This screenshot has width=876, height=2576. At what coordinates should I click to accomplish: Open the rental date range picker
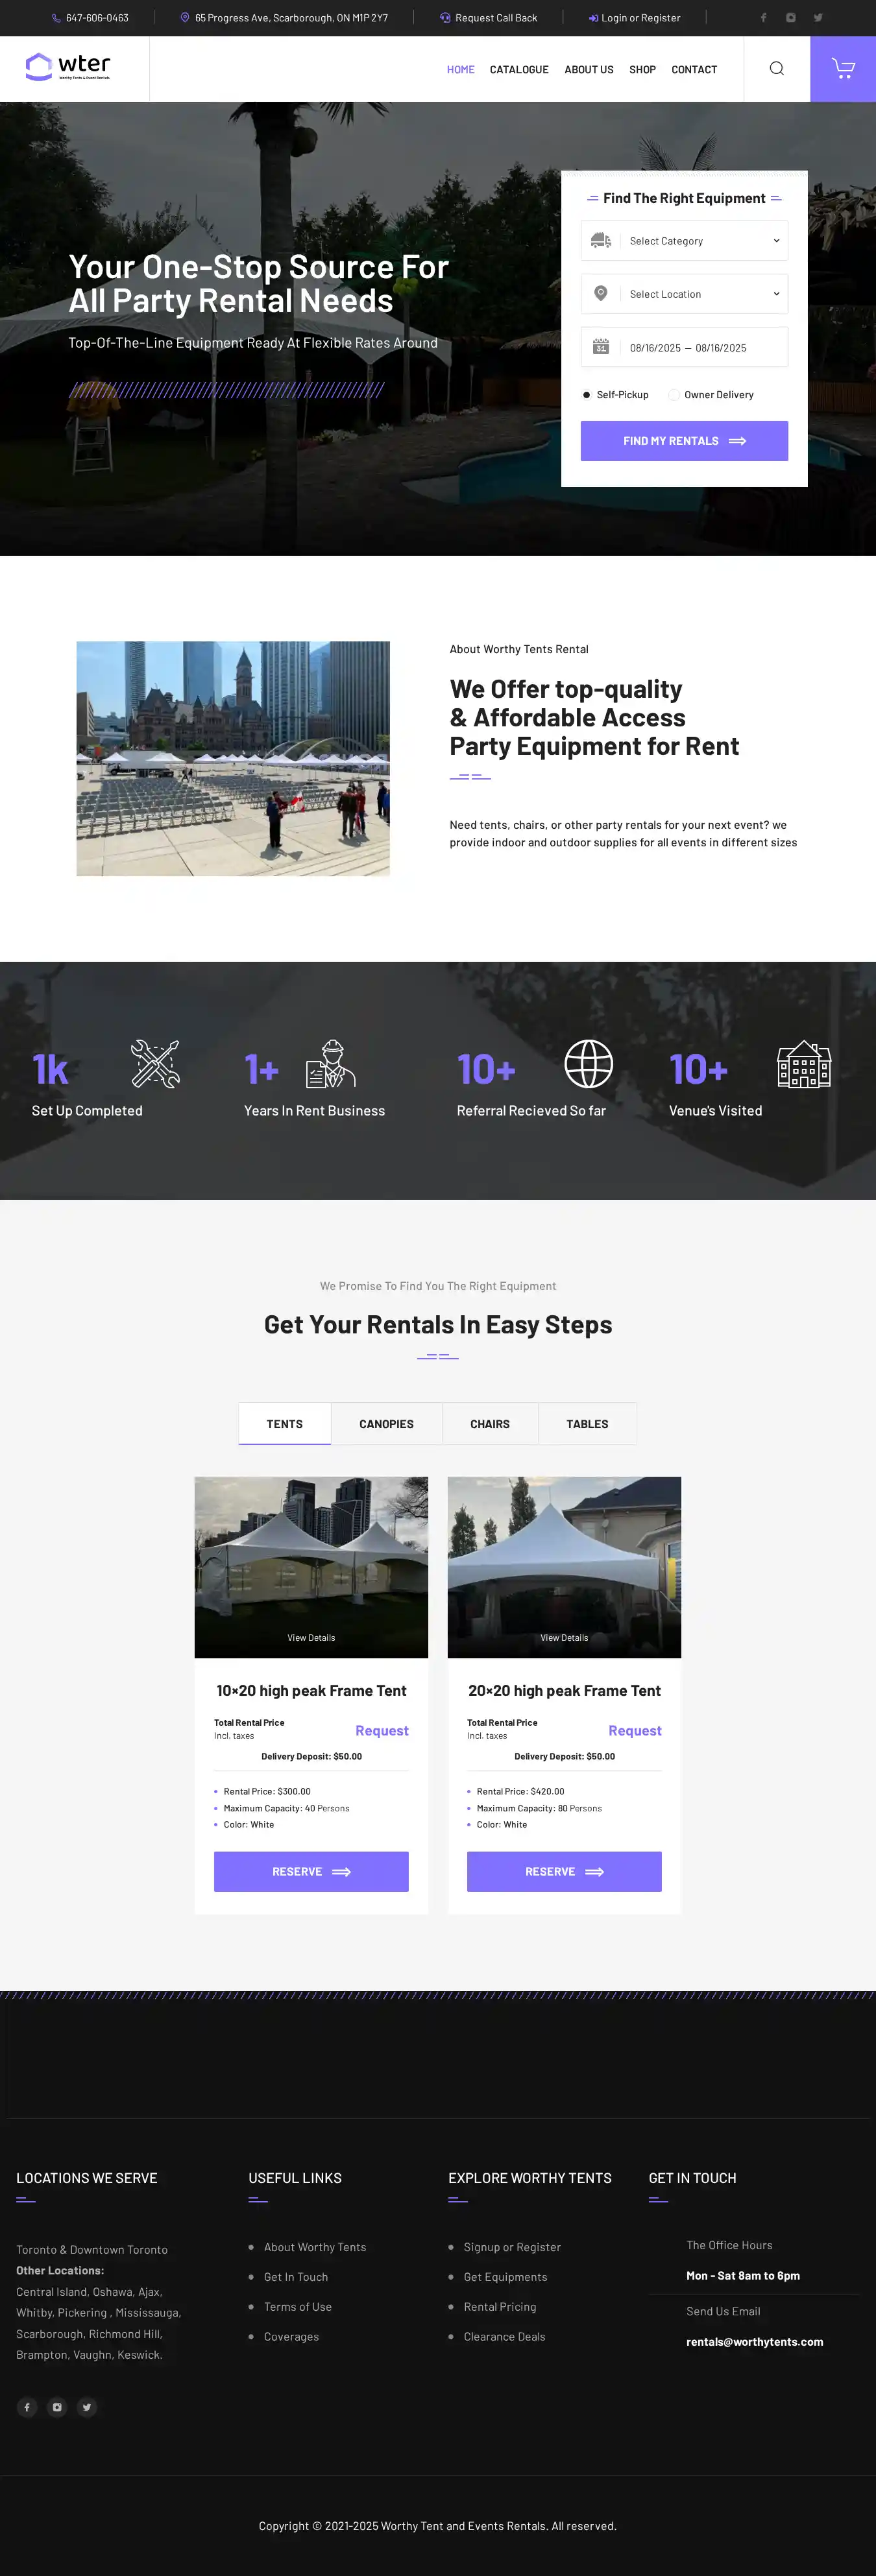coord(684,348)
